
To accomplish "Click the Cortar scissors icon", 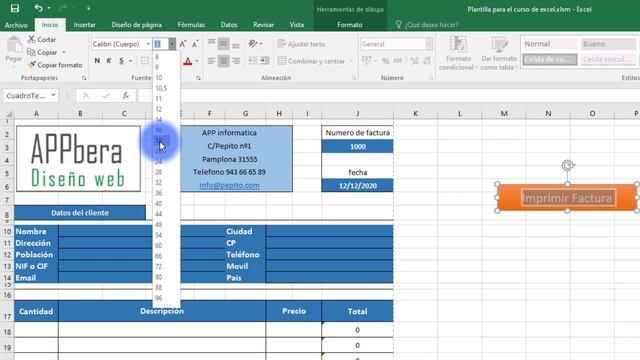I will tap(31, 40).
